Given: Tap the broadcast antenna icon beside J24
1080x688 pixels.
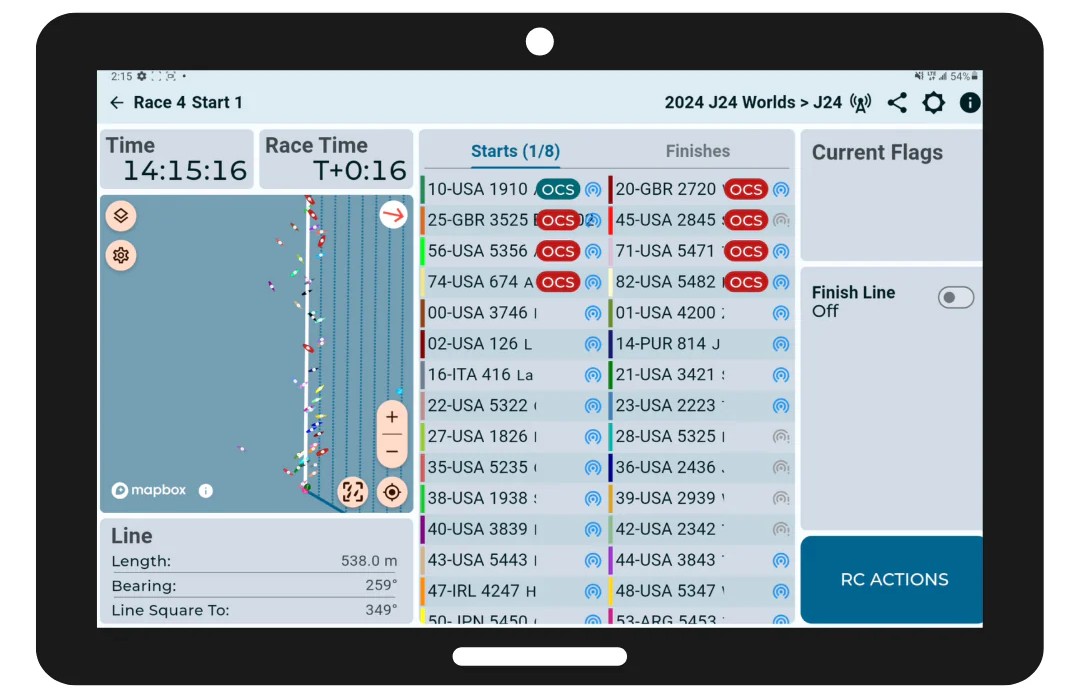Looking at the screenshot, I should (860, 103).
